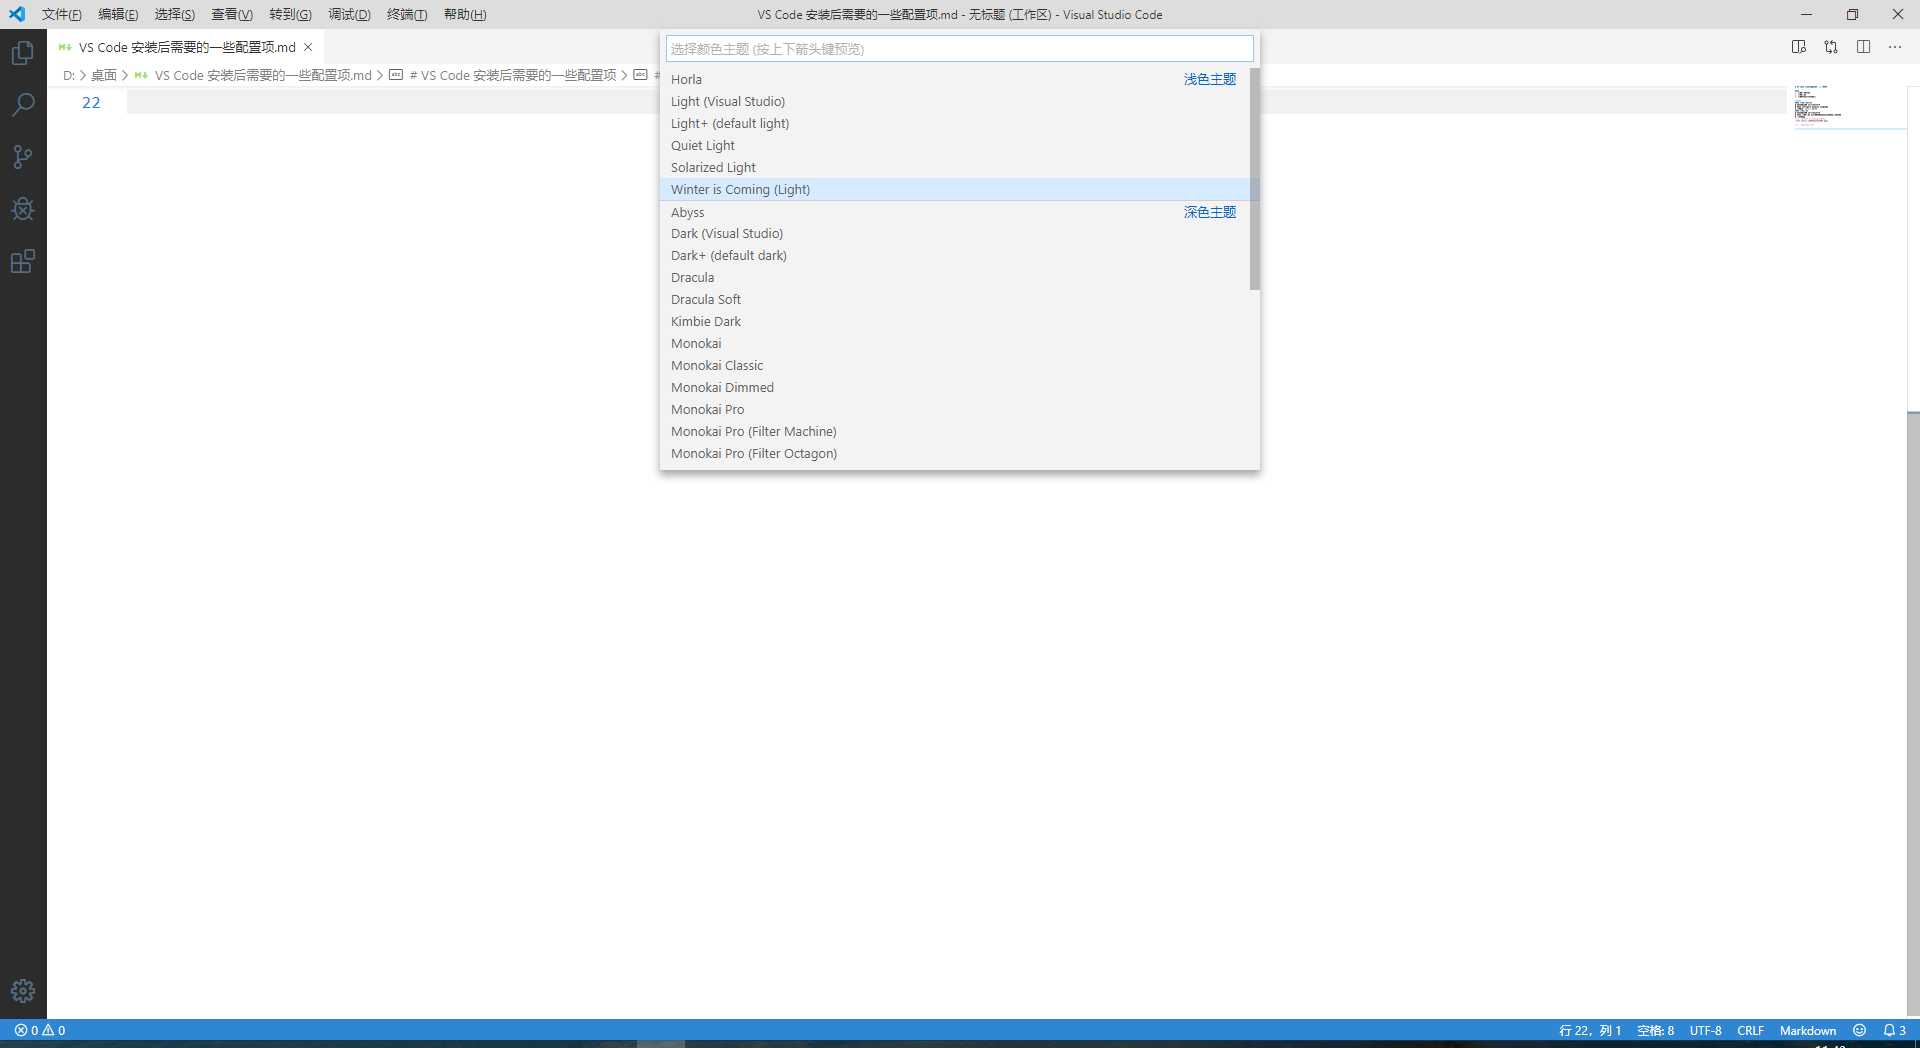
Task: Select the Winter is Coming (Light) theme
Action: 955,189
